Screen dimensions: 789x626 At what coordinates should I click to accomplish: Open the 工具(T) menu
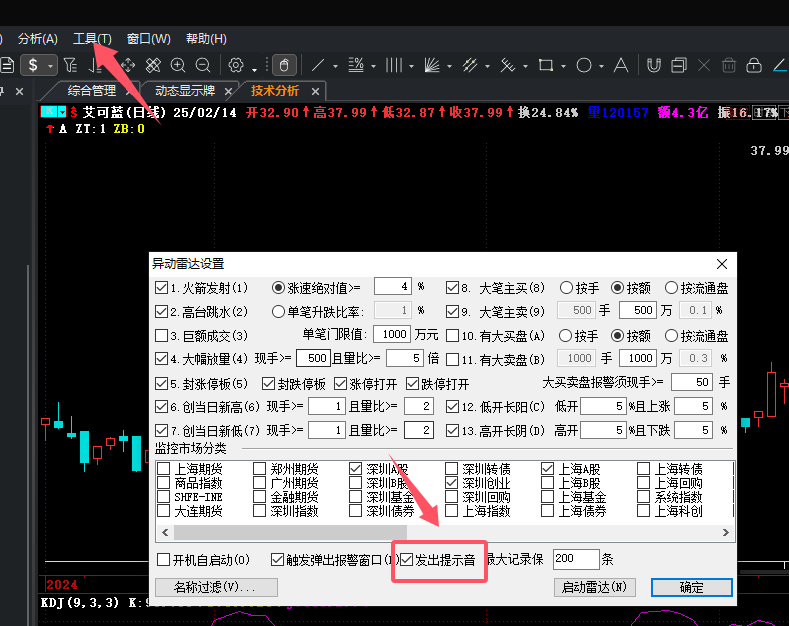coord(92,39)
